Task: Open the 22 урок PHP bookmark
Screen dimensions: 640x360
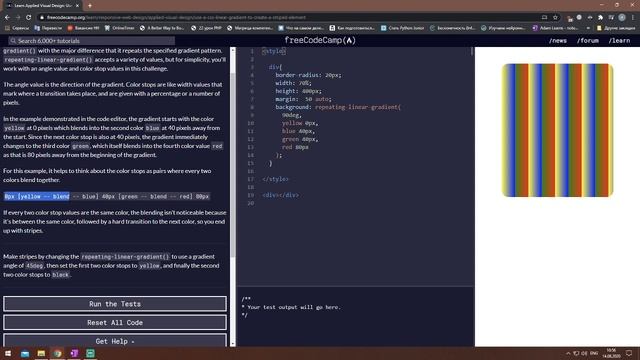Action: 206,28
